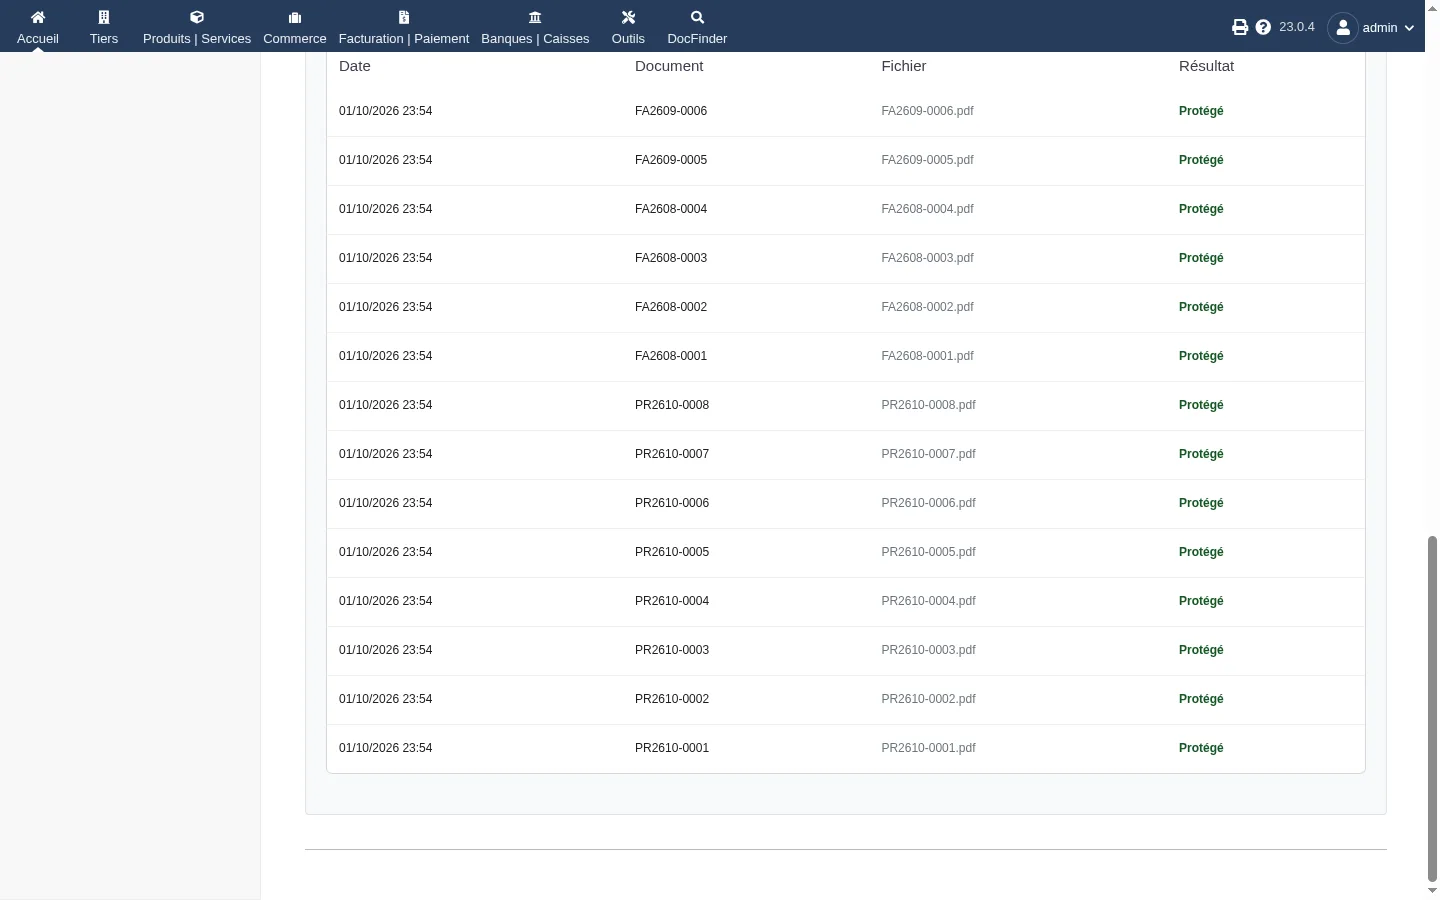Expand the admin user dropdown arrow
The height and width of the screenshot is (900, 1440).
[x=1410, y=28]
